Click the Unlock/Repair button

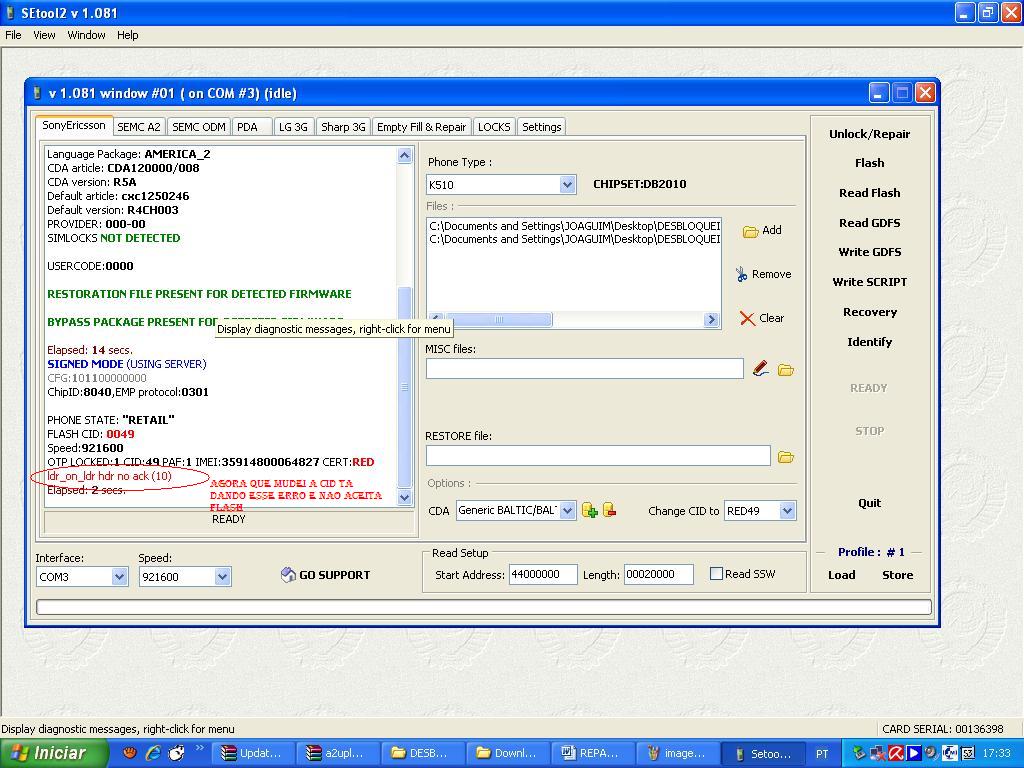tap(869, 134)
